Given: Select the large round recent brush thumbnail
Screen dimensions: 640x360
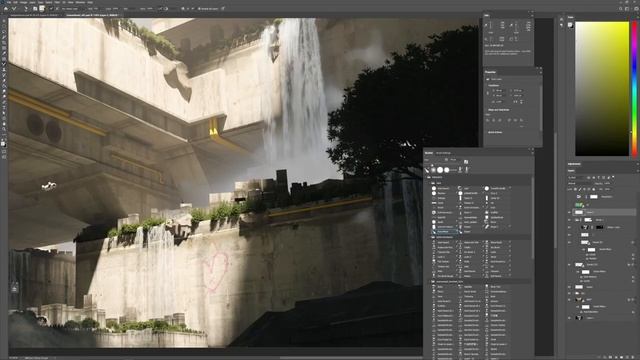Looking at the screenshot, I should coord(440,170).
